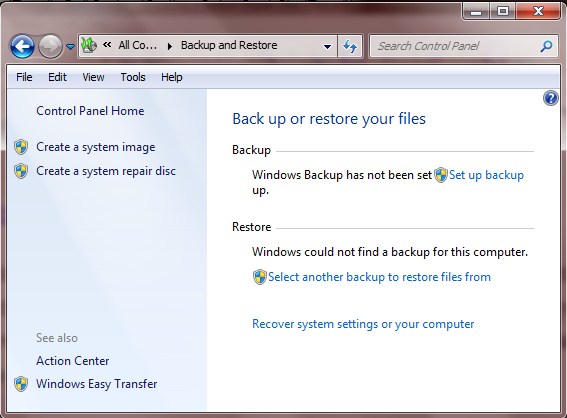Click the Control Panel address bar icon
This screenshot has height=418, width=567.
89,46
